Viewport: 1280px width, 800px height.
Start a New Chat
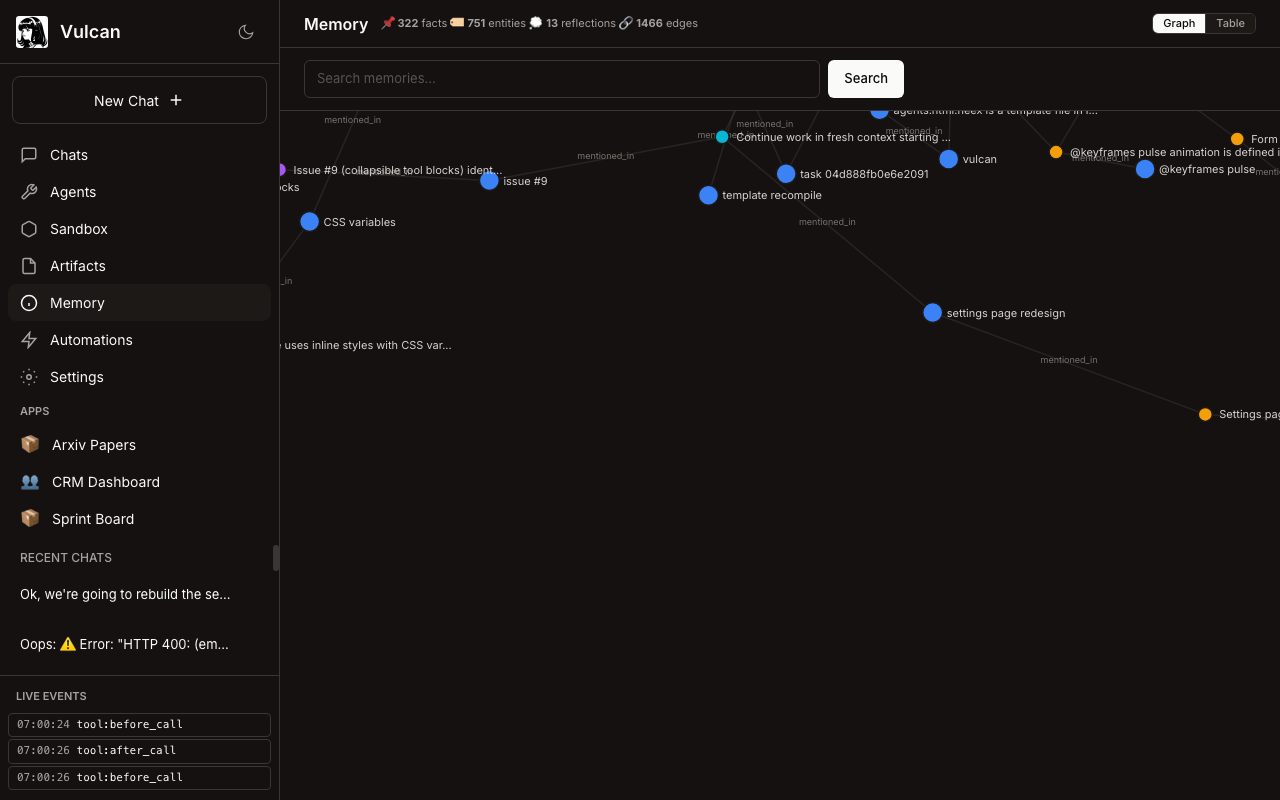point(139,100)
